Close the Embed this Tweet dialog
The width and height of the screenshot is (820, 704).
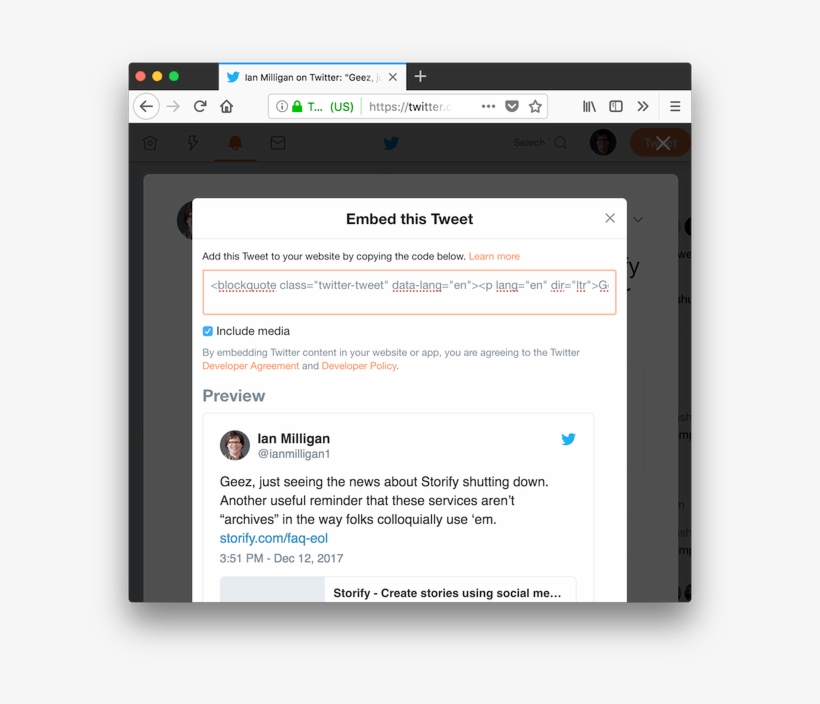pos(610,218)
